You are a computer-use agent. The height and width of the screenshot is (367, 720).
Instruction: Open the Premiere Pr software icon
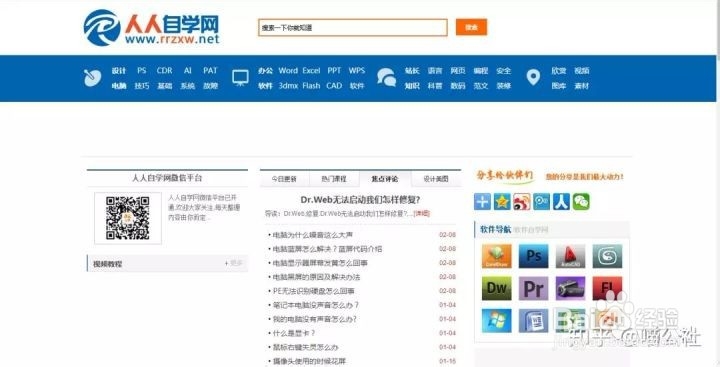(x=534, y=288)
